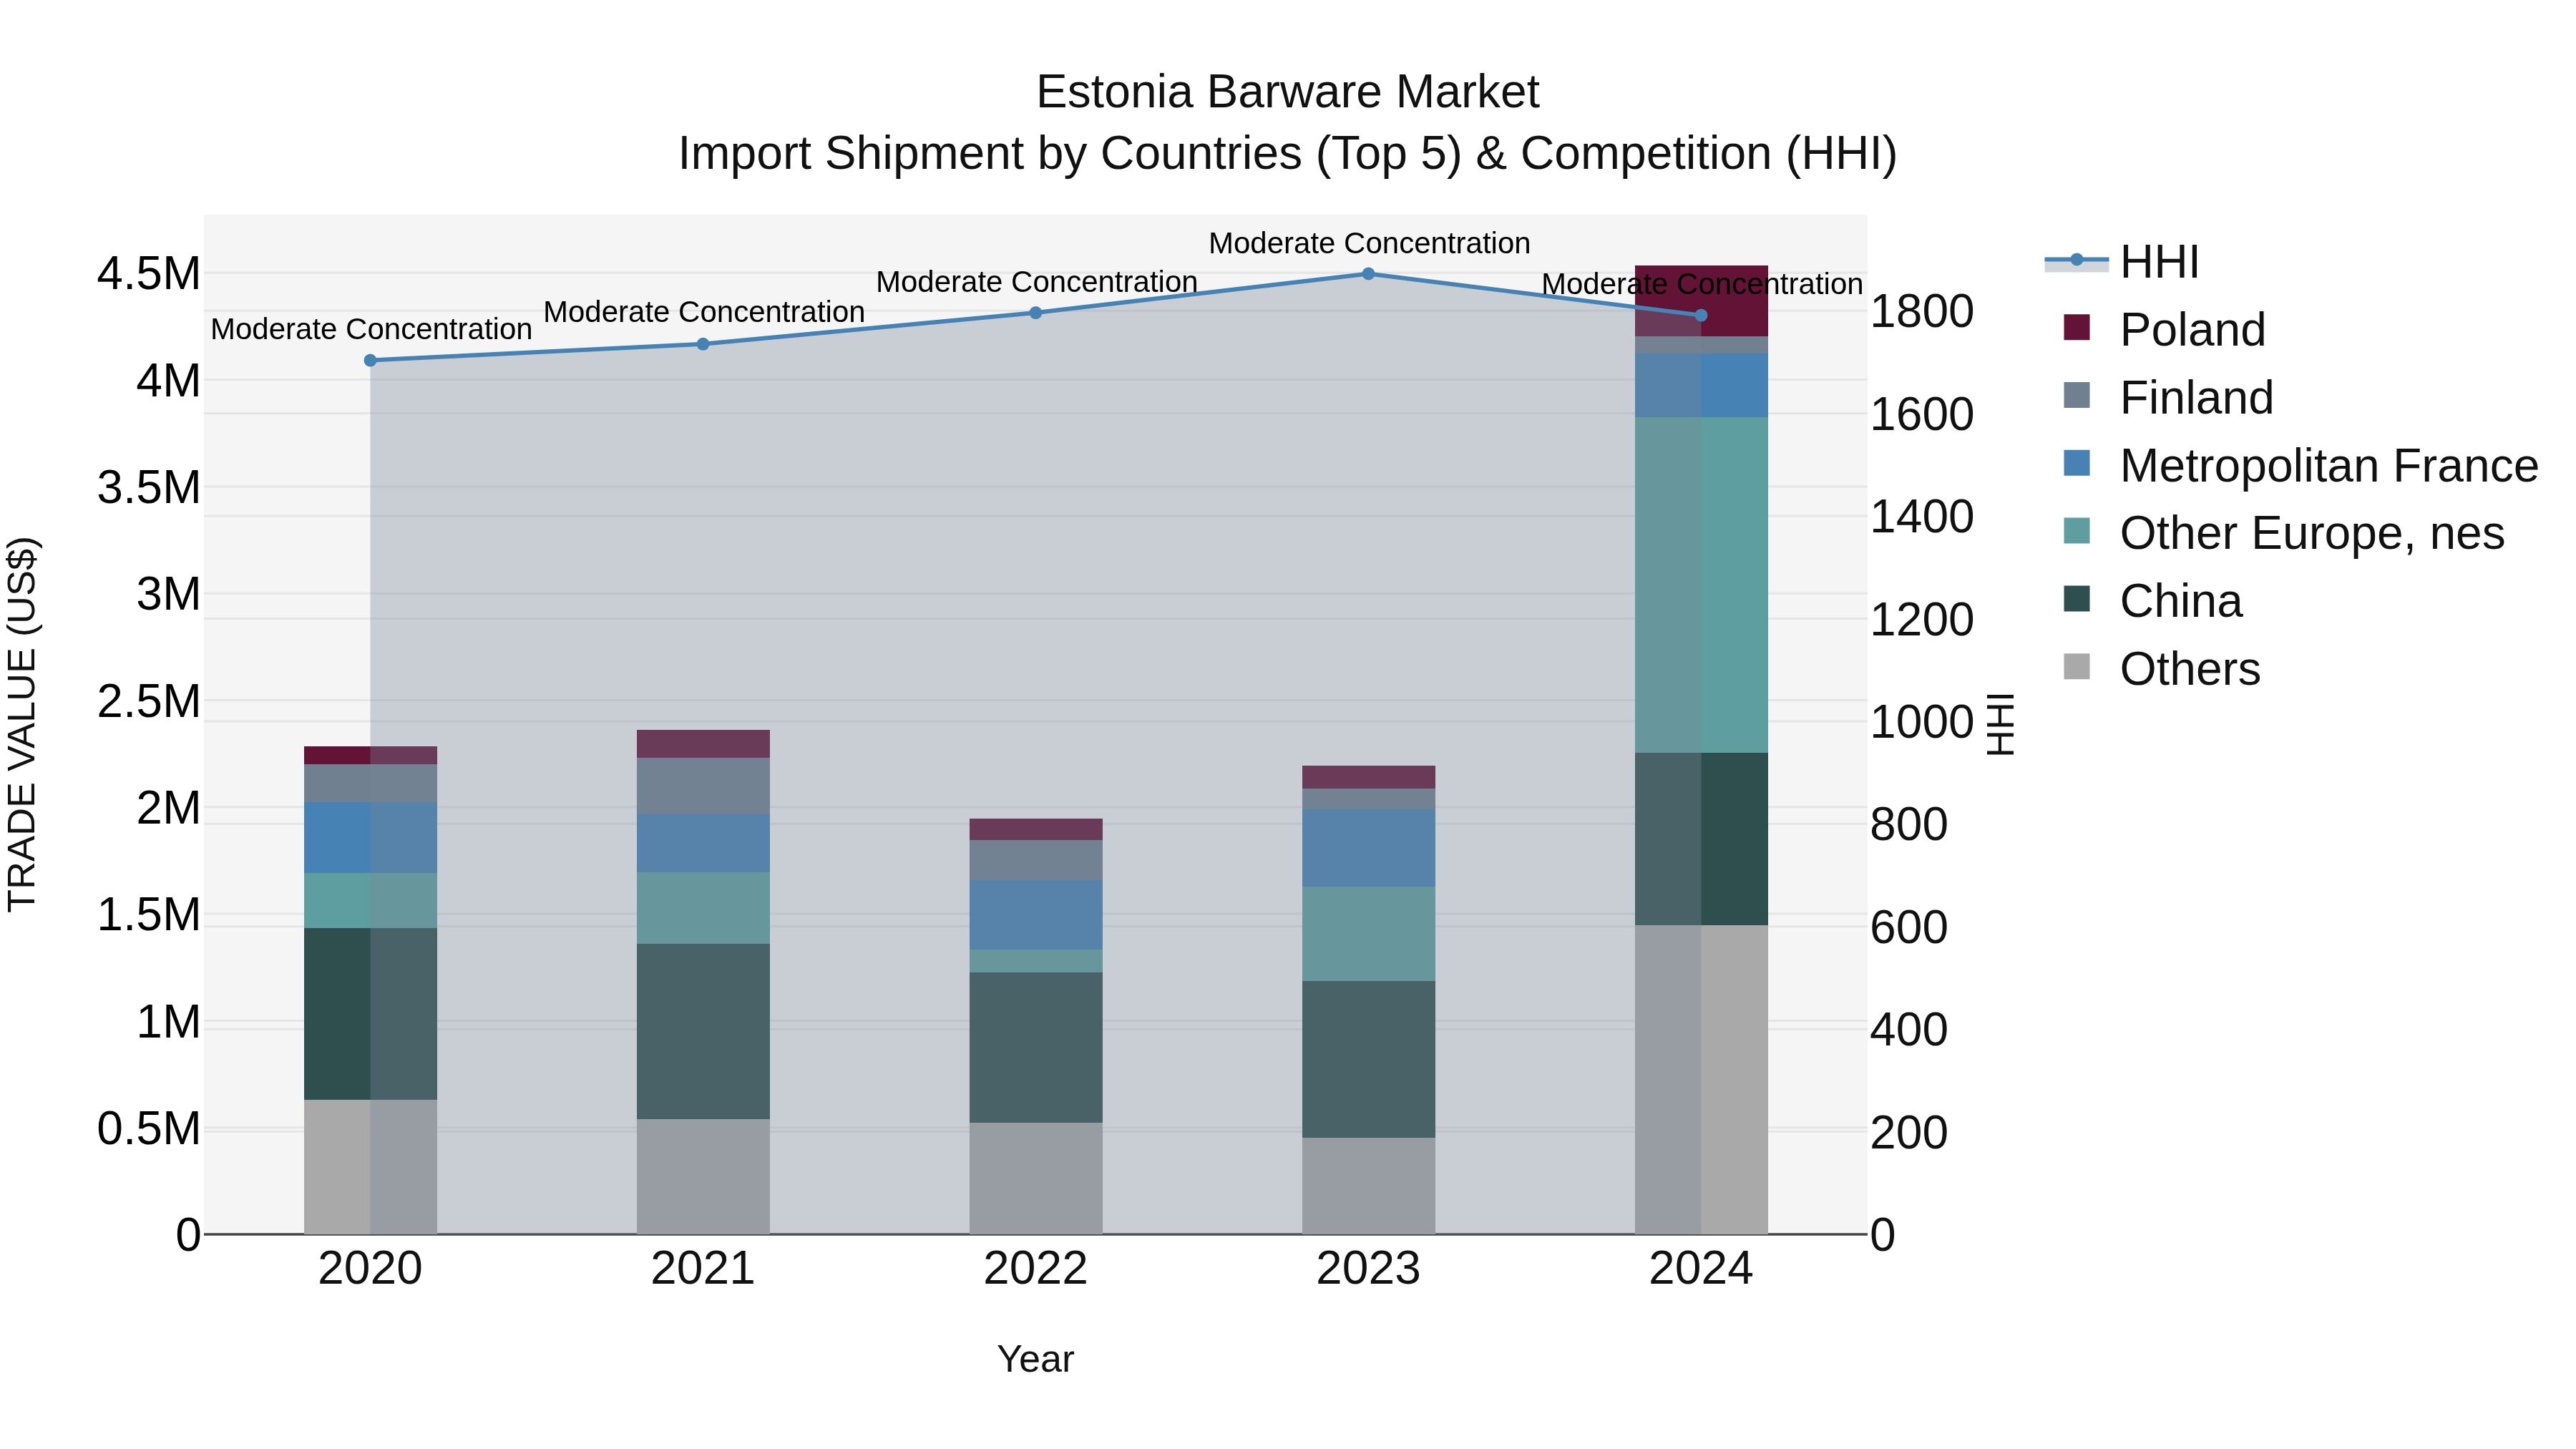
Task: Click the Other Europe teal legend swatch
Action: click(2077, 531)
